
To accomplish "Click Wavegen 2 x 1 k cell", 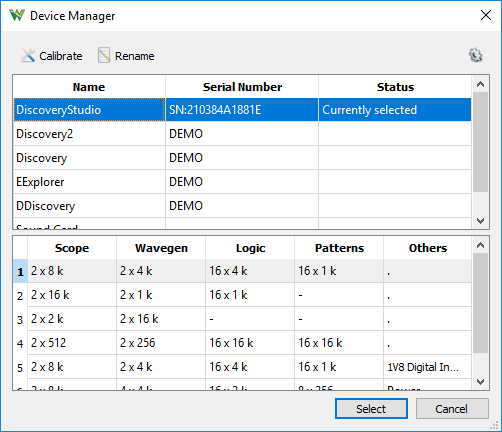I will pos(161,295).
